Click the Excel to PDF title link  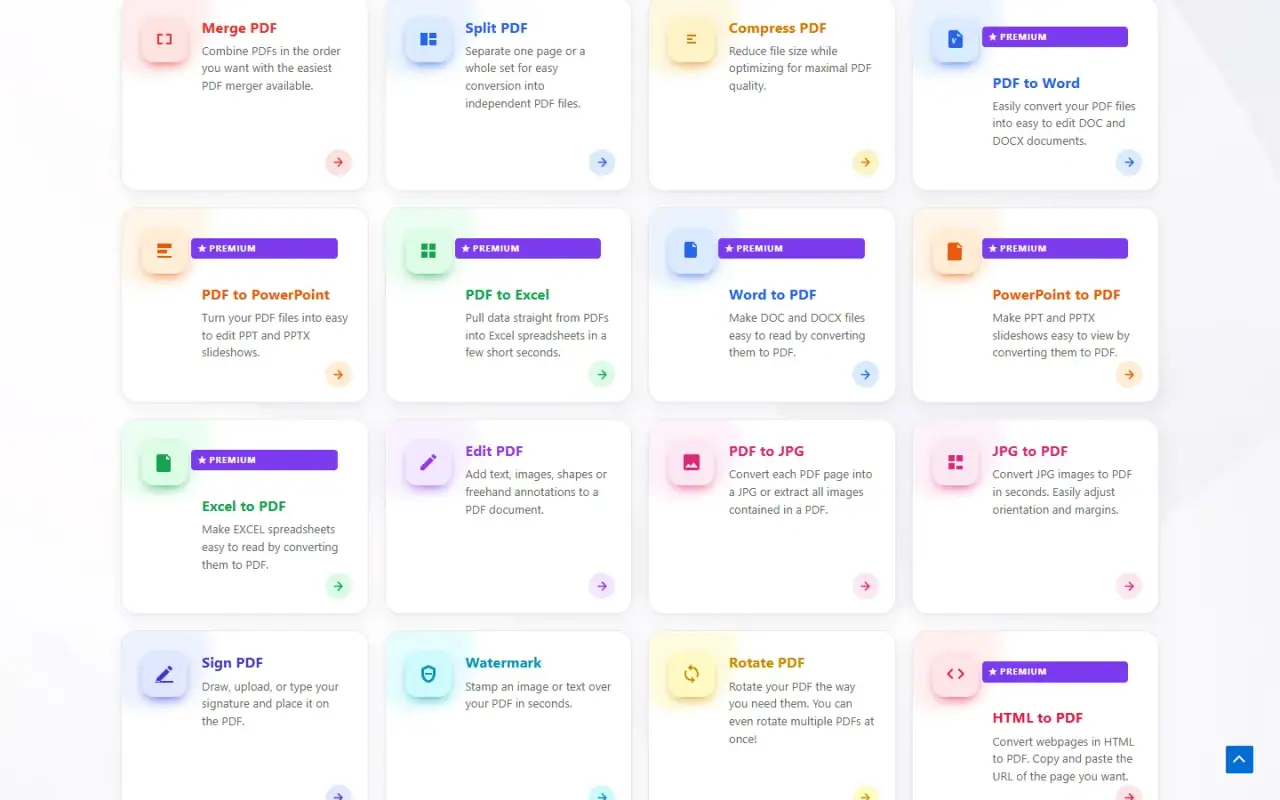click(244, 507)
